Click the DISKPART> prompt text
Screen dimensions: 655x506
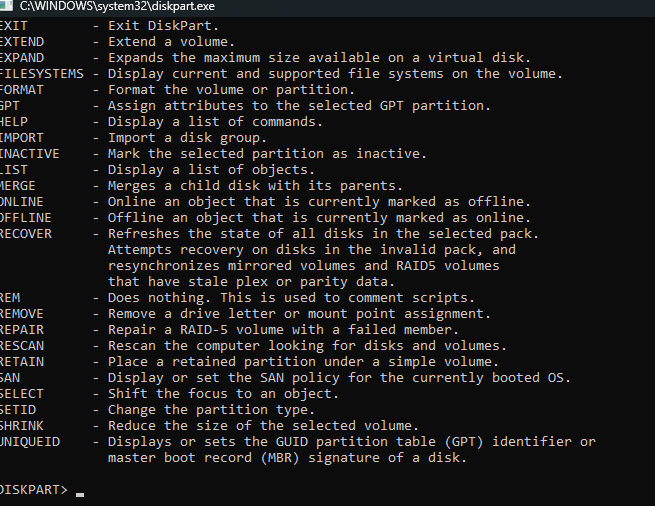(34, 490)
